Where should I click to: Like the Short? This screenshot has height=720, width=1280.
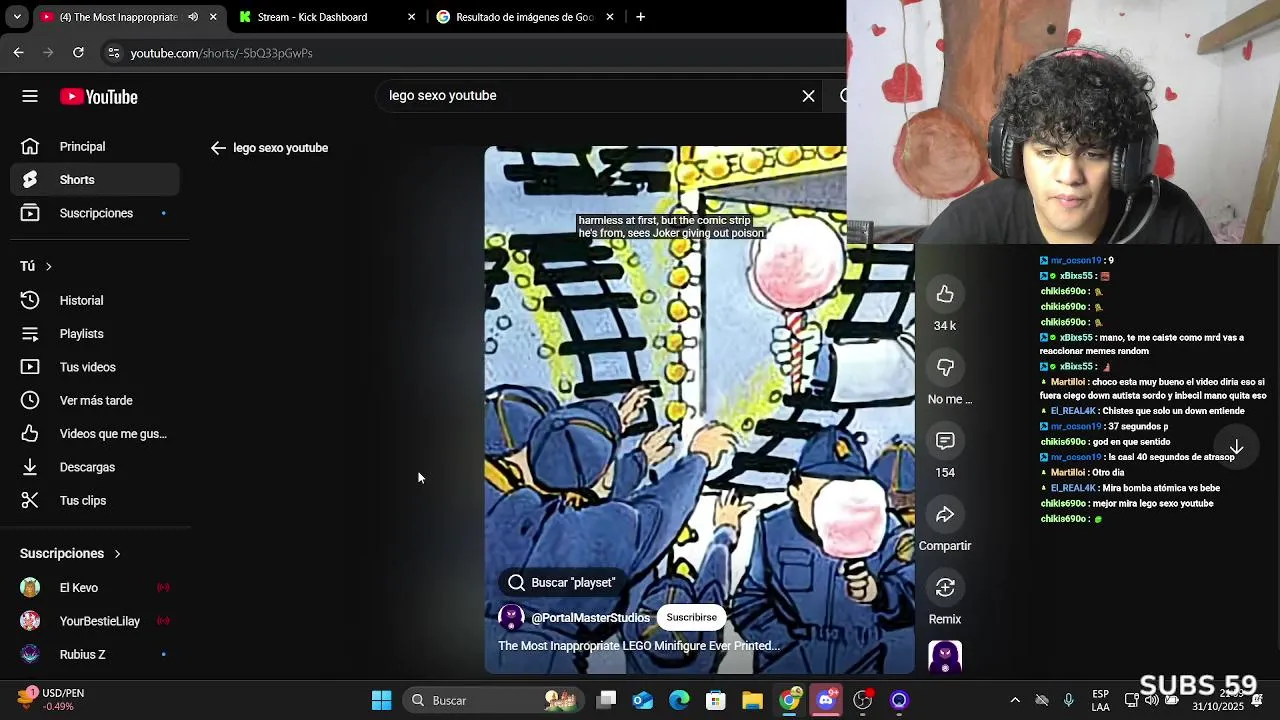click(x=945, y=294)
